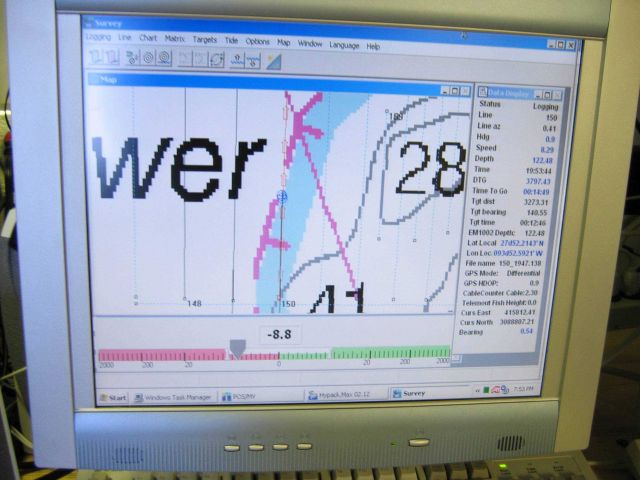Click survey line label 150 on map
Screen dimensions: 640x480
288,304
